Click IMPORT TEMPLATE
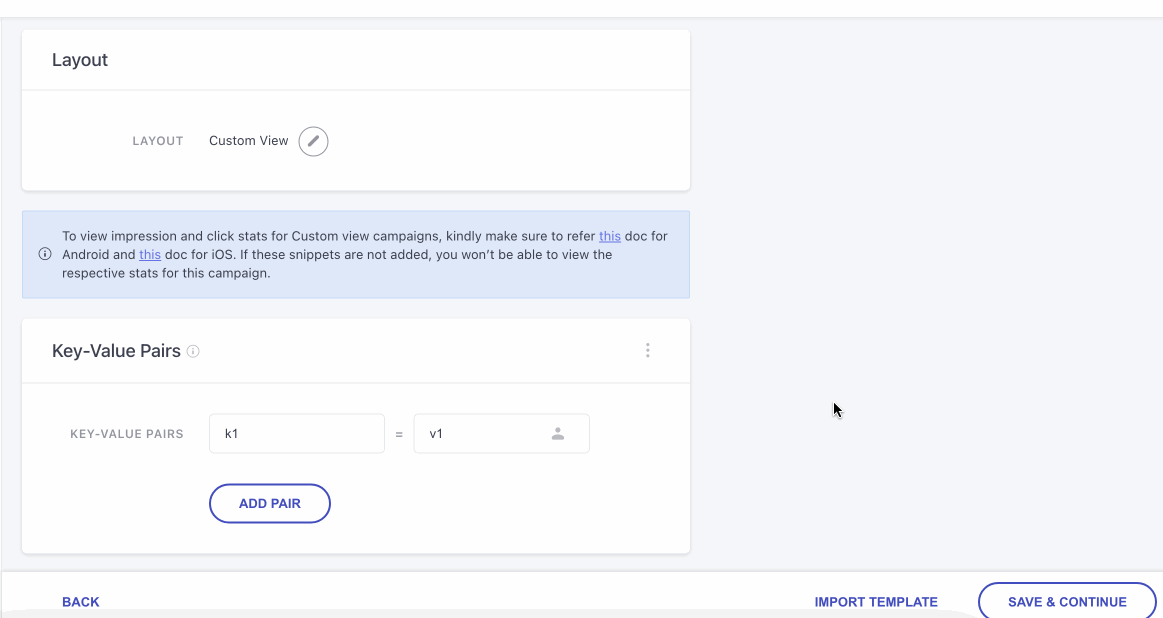The height and width of the screenshot is (618, 1163). (x=875, y=601)
